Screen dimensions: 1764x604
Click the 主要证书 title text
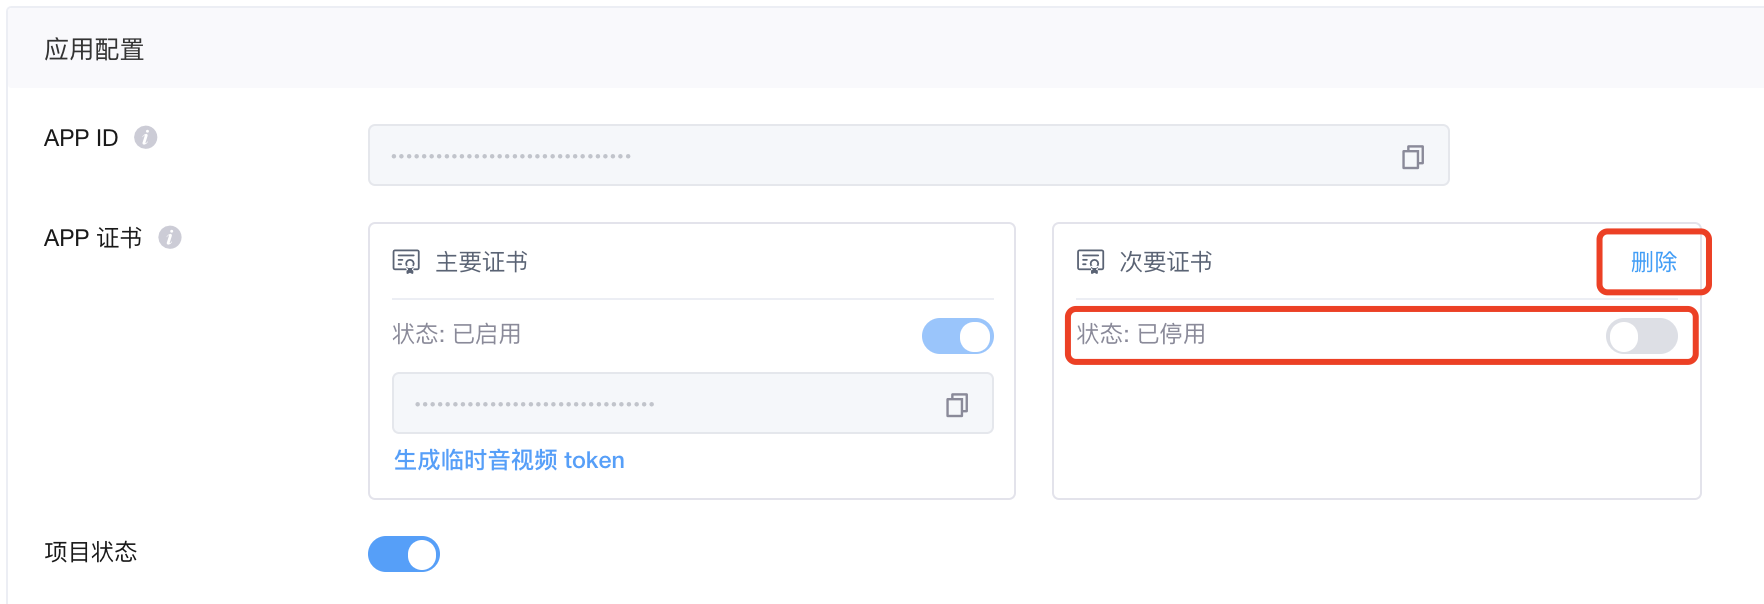click(x=482, y=262)
